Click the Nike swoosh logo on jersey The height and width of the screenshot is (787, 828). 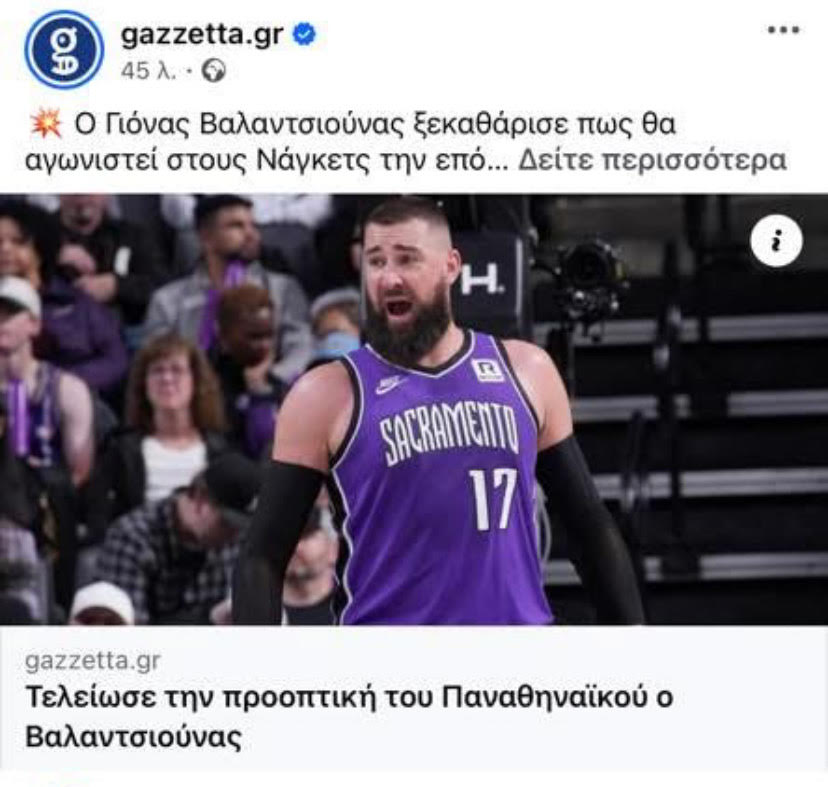391,384
